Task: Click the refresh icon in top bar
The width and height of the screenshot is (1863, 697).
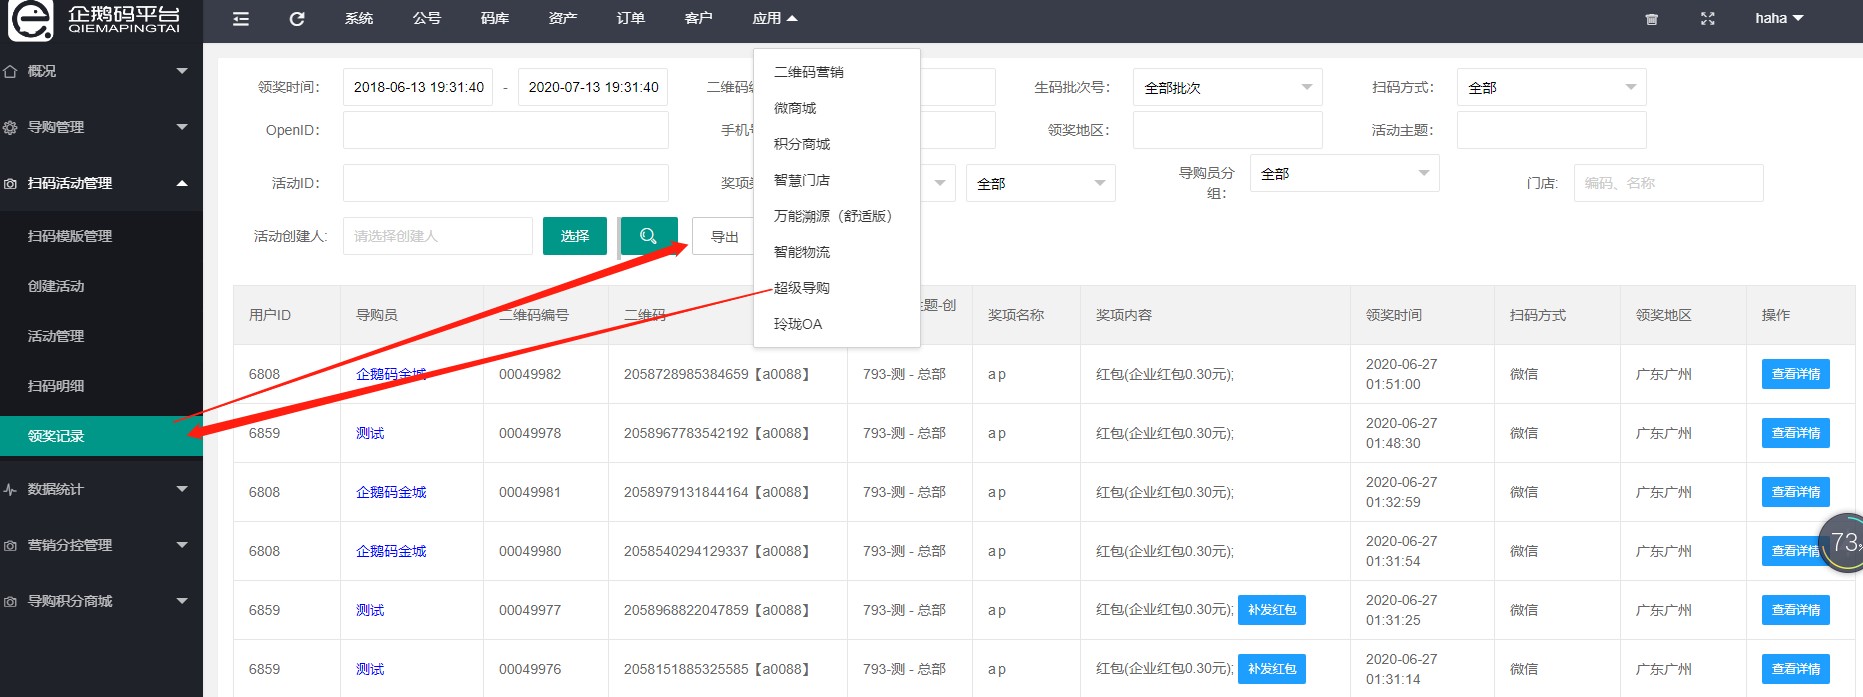Action: pyautogui.click(x=297, y=19)
